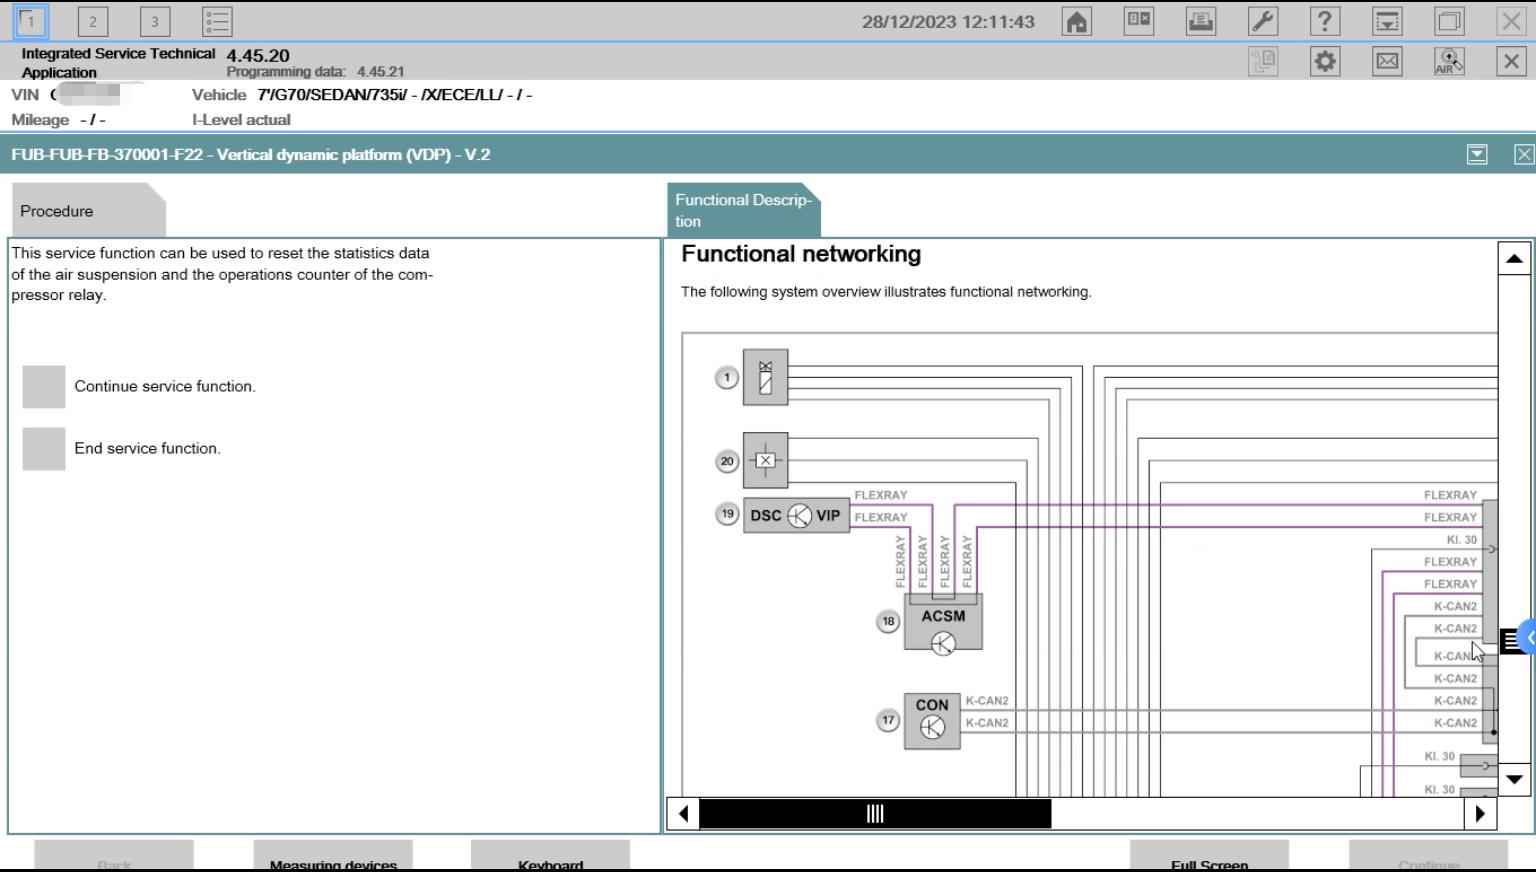Open the envelope feedback icon
Image resolution: width=1536 pixels, height=872 pixels.
[1387, 62]
